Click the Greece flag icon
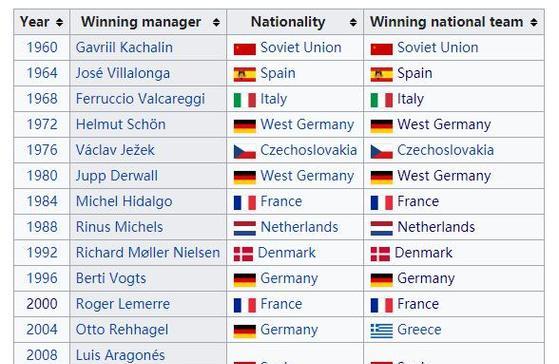Screen dimensions: 559x364 [x=381, y=330]
